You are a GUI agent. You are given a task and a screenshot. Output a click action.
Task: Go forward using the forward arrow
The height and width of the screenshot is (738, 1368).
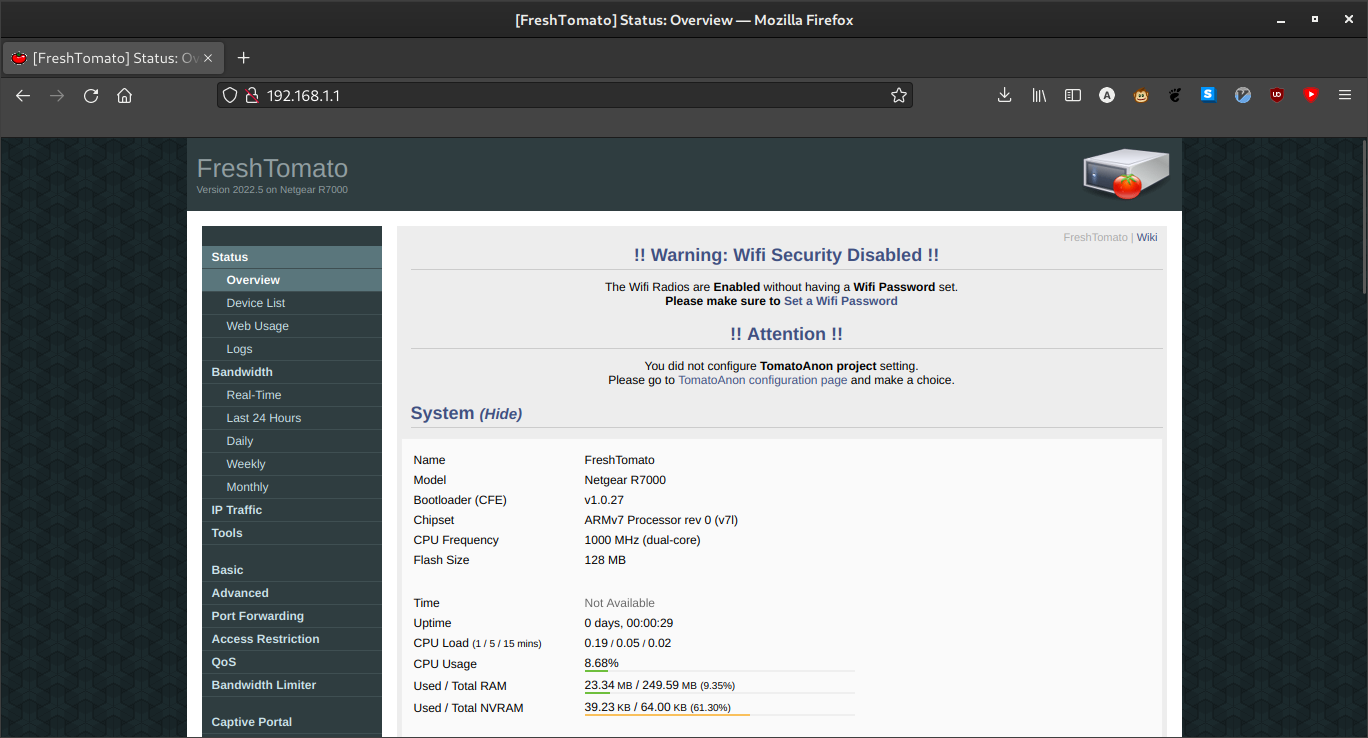pyautogui.click(x=57, y=95)
